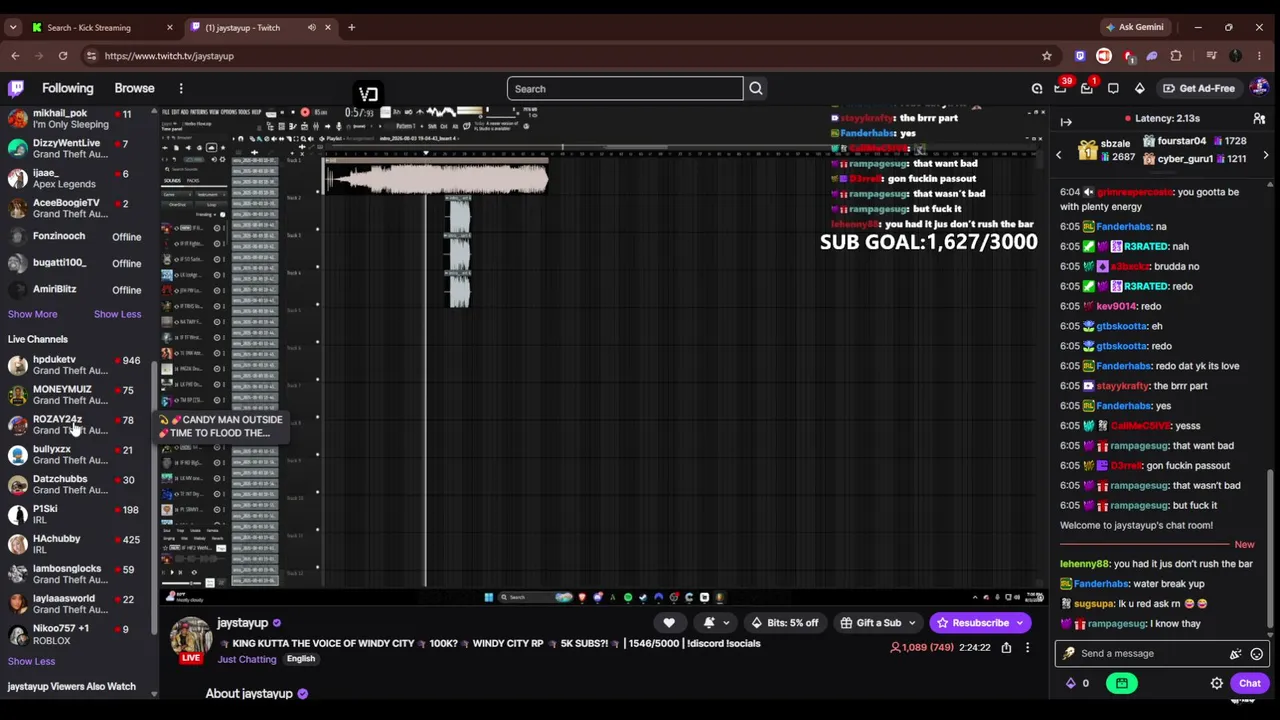Open the Get Bits diamond icon
Image resolution: width=1280 pixels, height=720 pixels.
1139,89
